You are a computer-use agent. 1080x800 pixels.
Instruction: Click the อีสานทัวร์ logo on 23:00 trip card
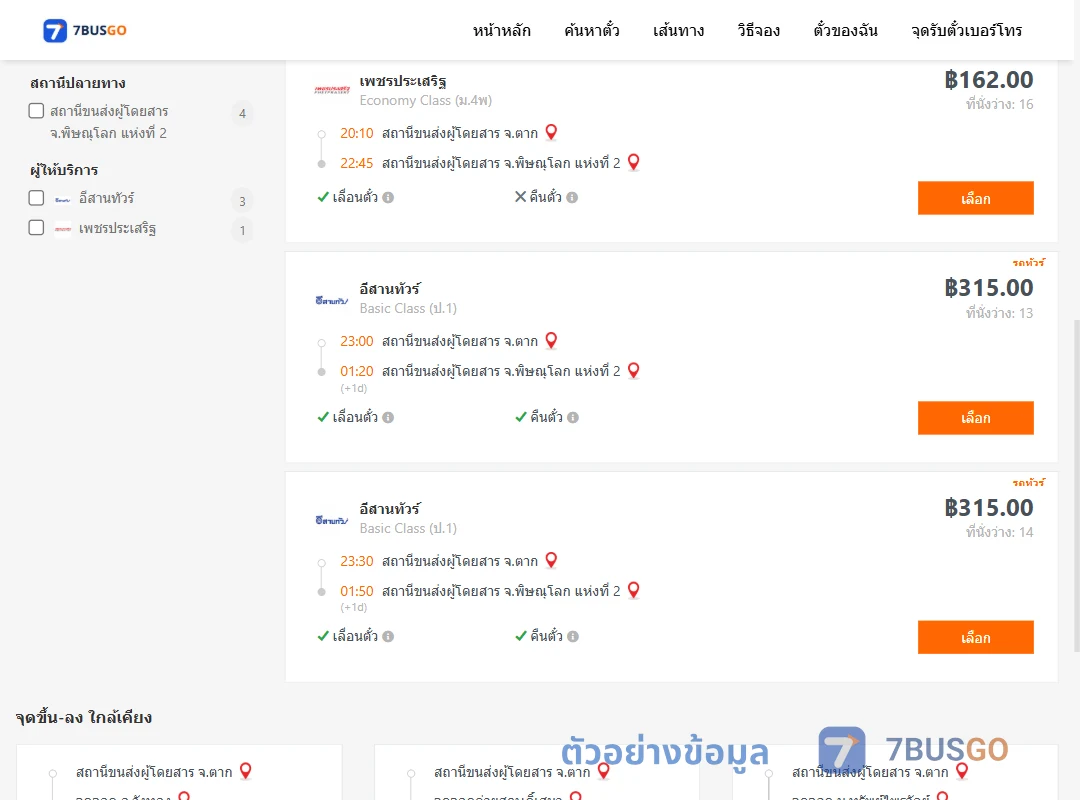[x=332, y=300]
